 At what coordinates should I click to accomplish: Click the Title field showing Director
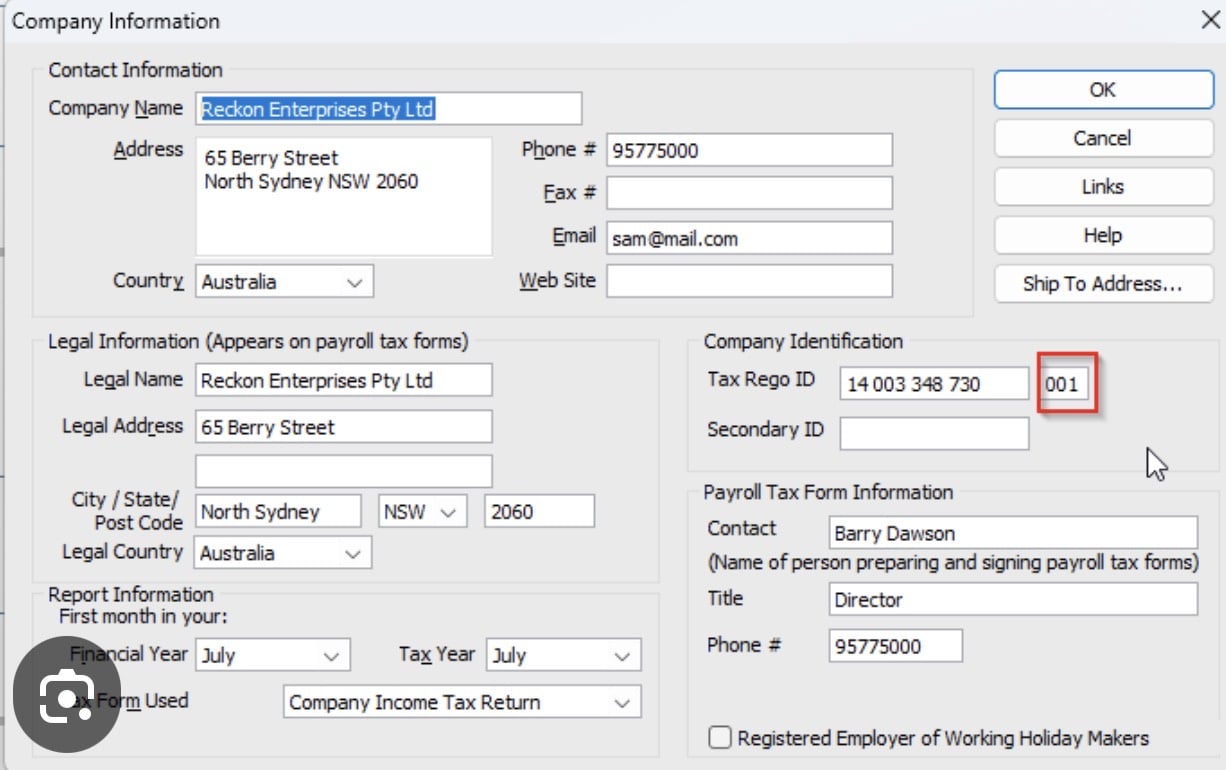click(x=1013, y=600)
